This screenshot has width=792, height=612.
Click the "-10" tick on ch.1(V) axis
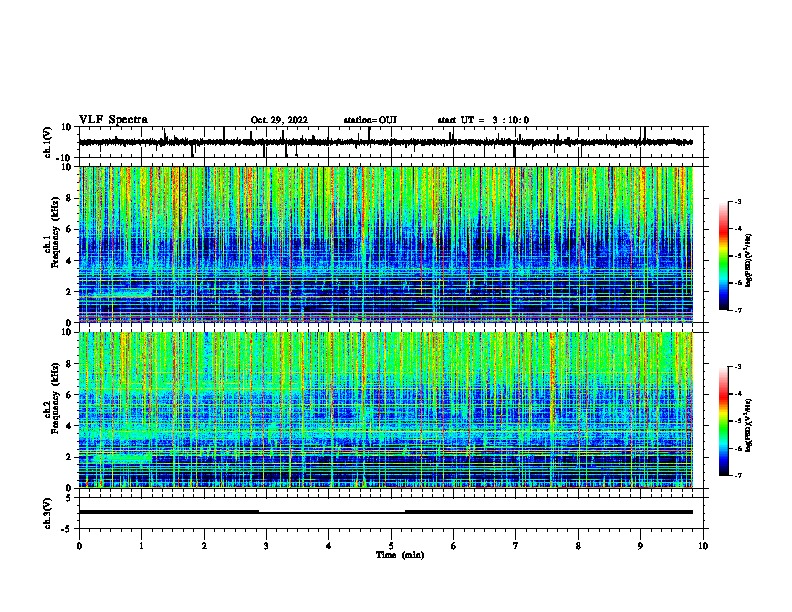click(65, 158)
